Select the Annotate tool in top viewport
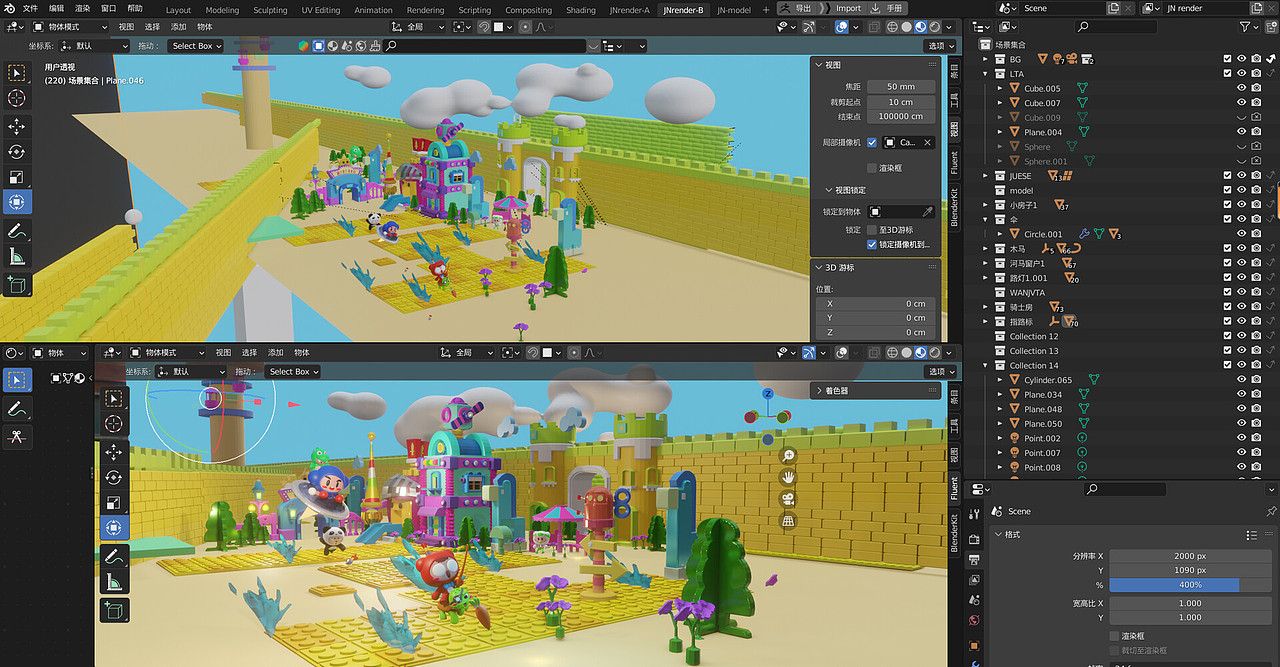Image resolution: width=1280 pixels, height=667 pixels. point(17,231)
